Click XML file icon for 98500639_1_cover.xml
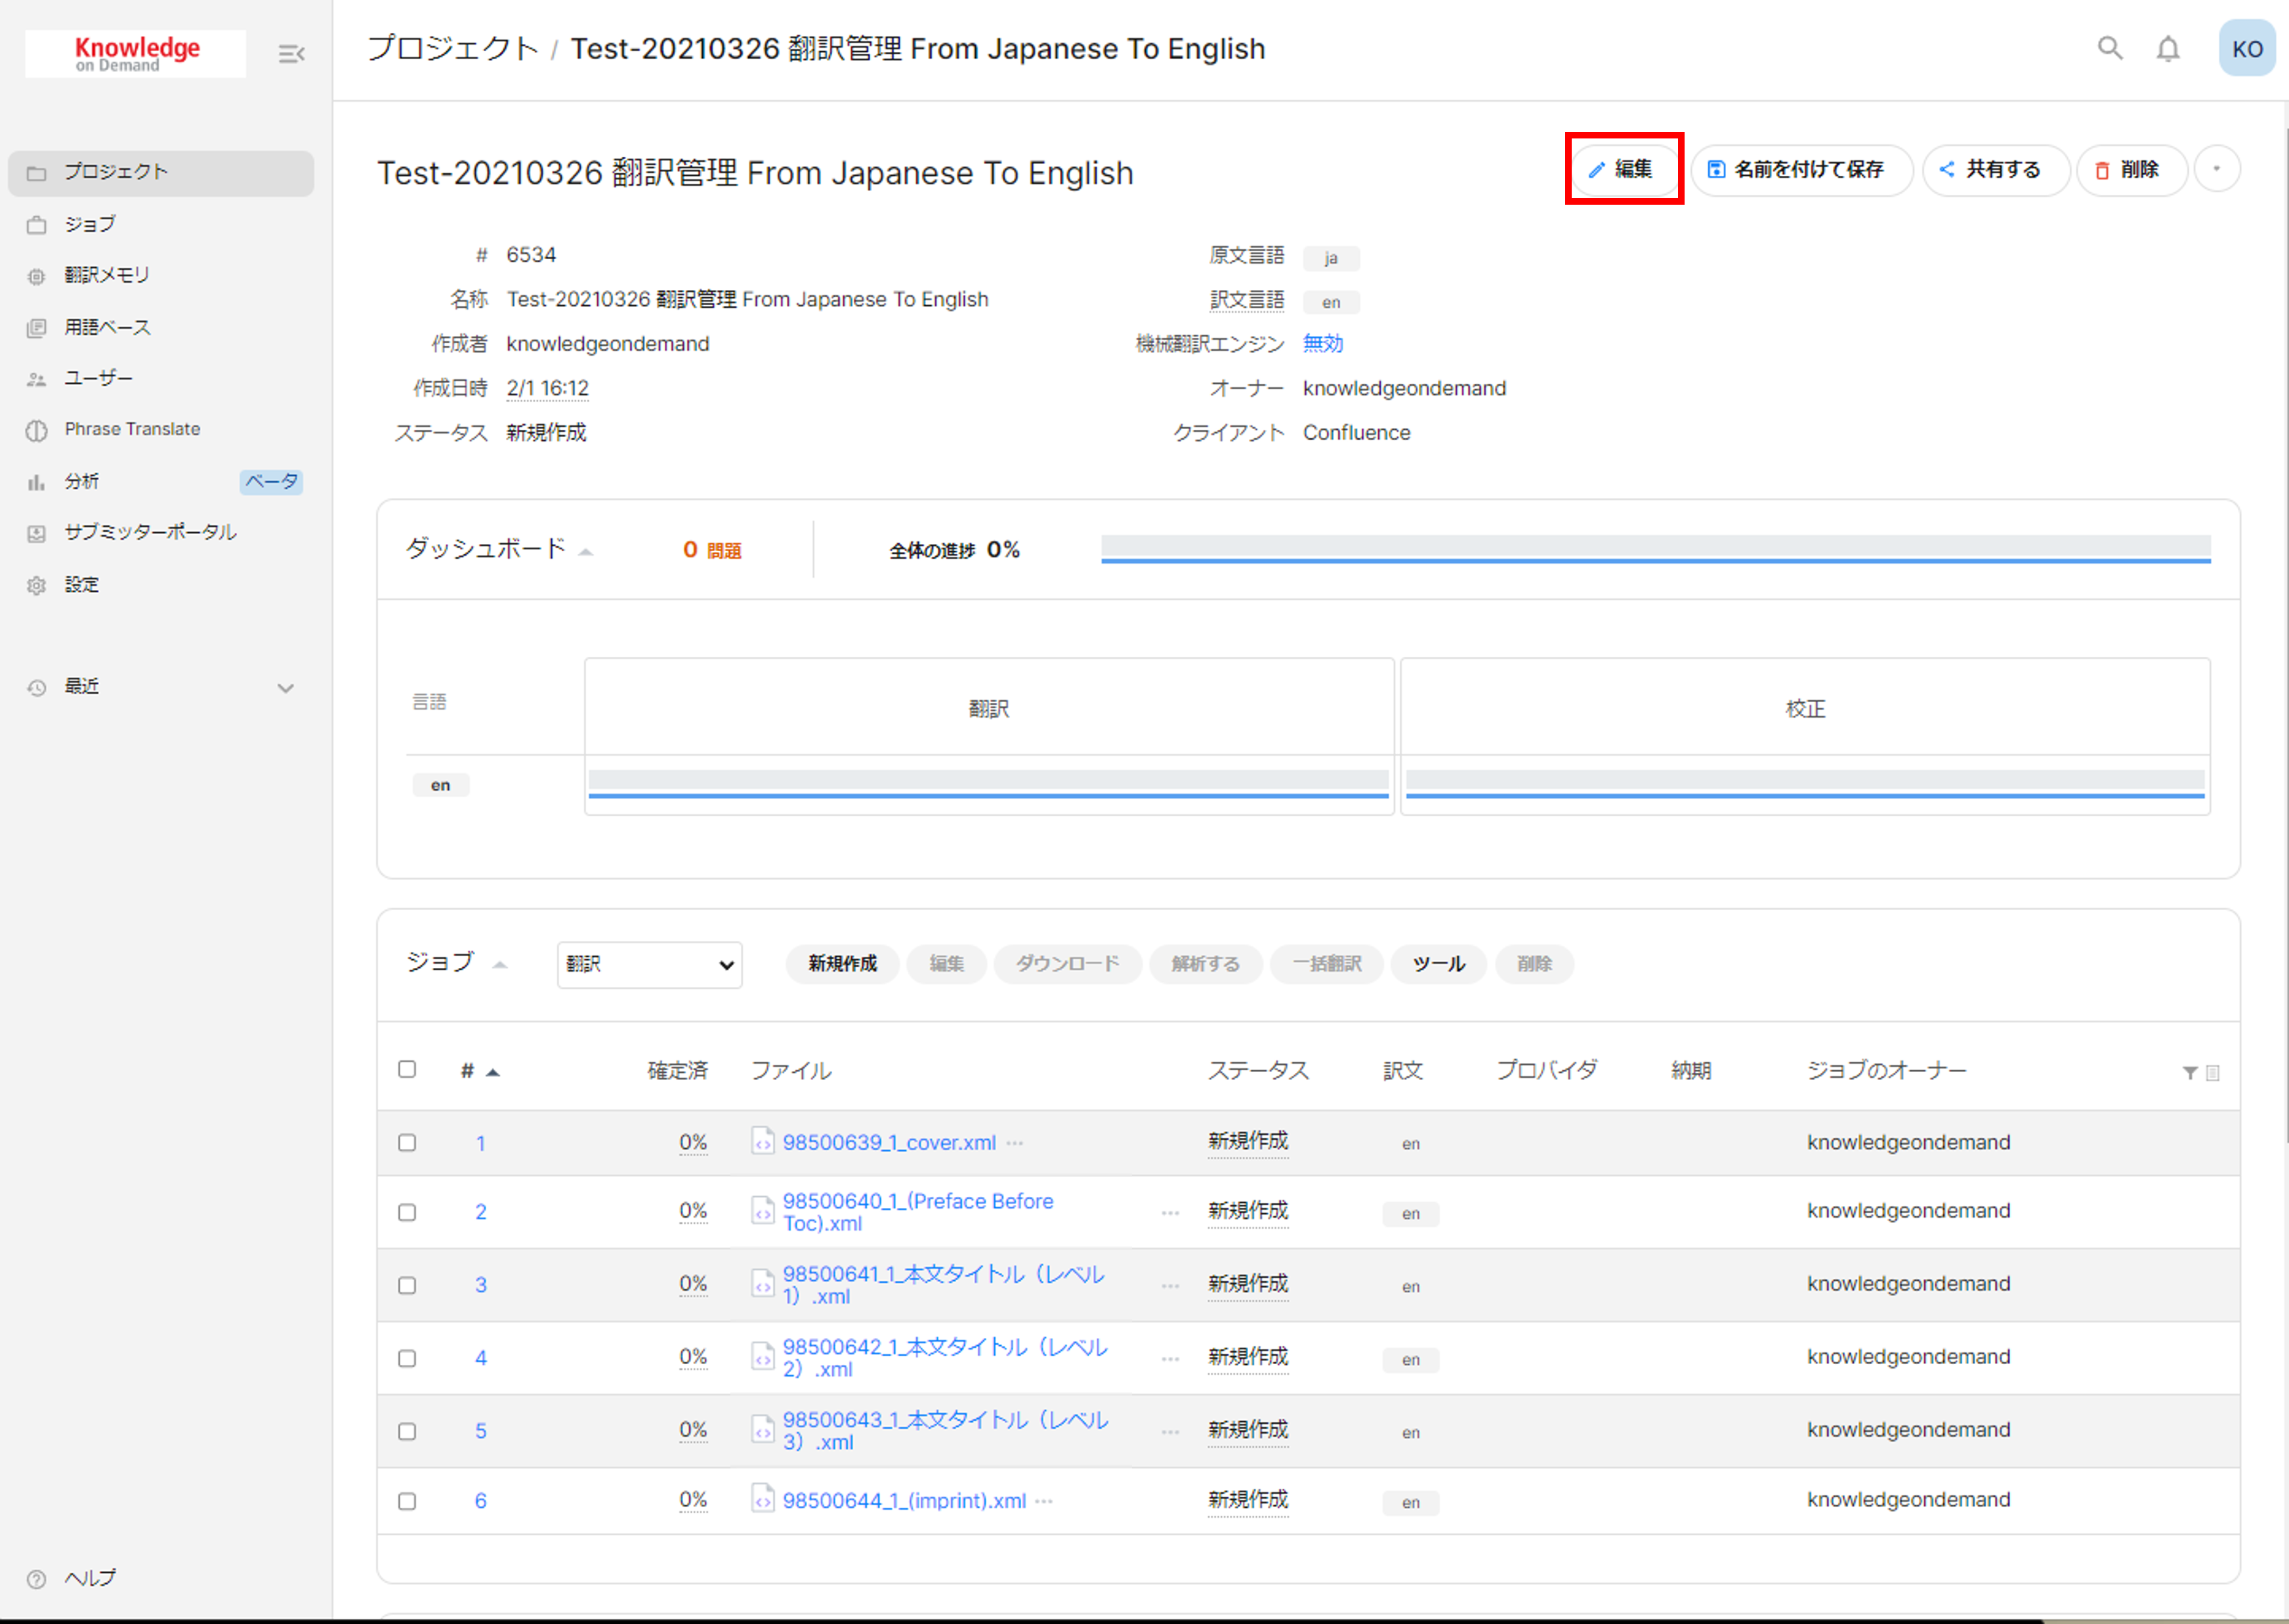 762,1141
